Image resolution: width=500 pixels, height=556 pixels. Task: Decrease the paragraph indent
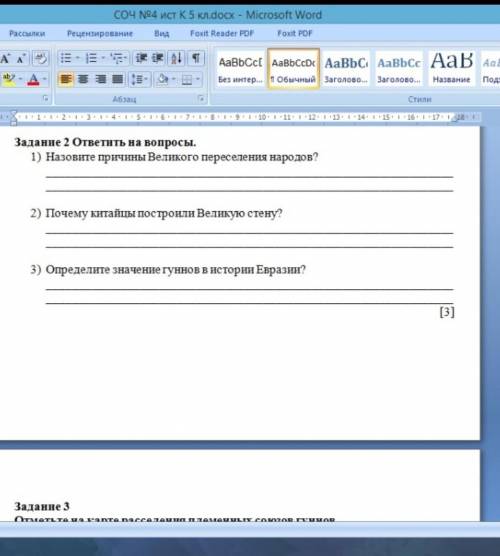(x=141, y=58)
